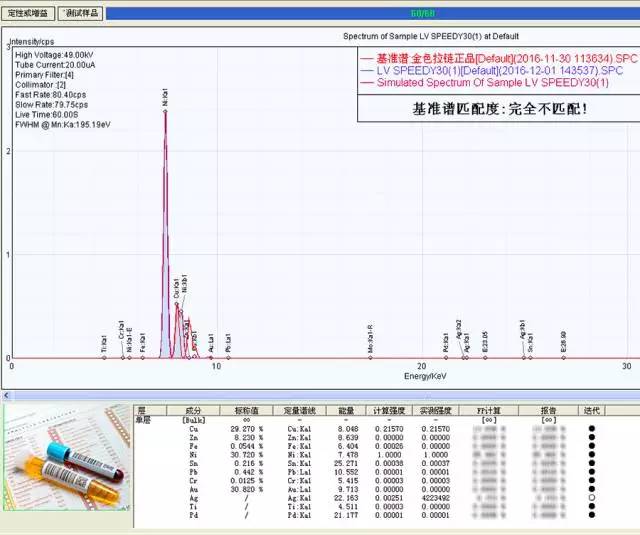Screen dimensions: 640x535
Task: Select the Cu nominal value 29.270 %
Action: pos(247,429)
